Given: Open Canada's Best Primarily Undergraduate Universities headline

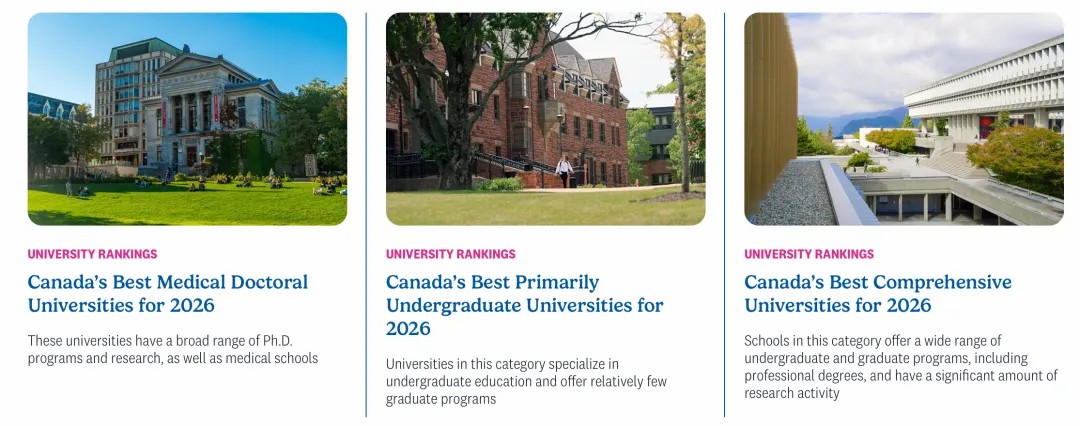Looking at the screenshot, I should tap(524, 305).
